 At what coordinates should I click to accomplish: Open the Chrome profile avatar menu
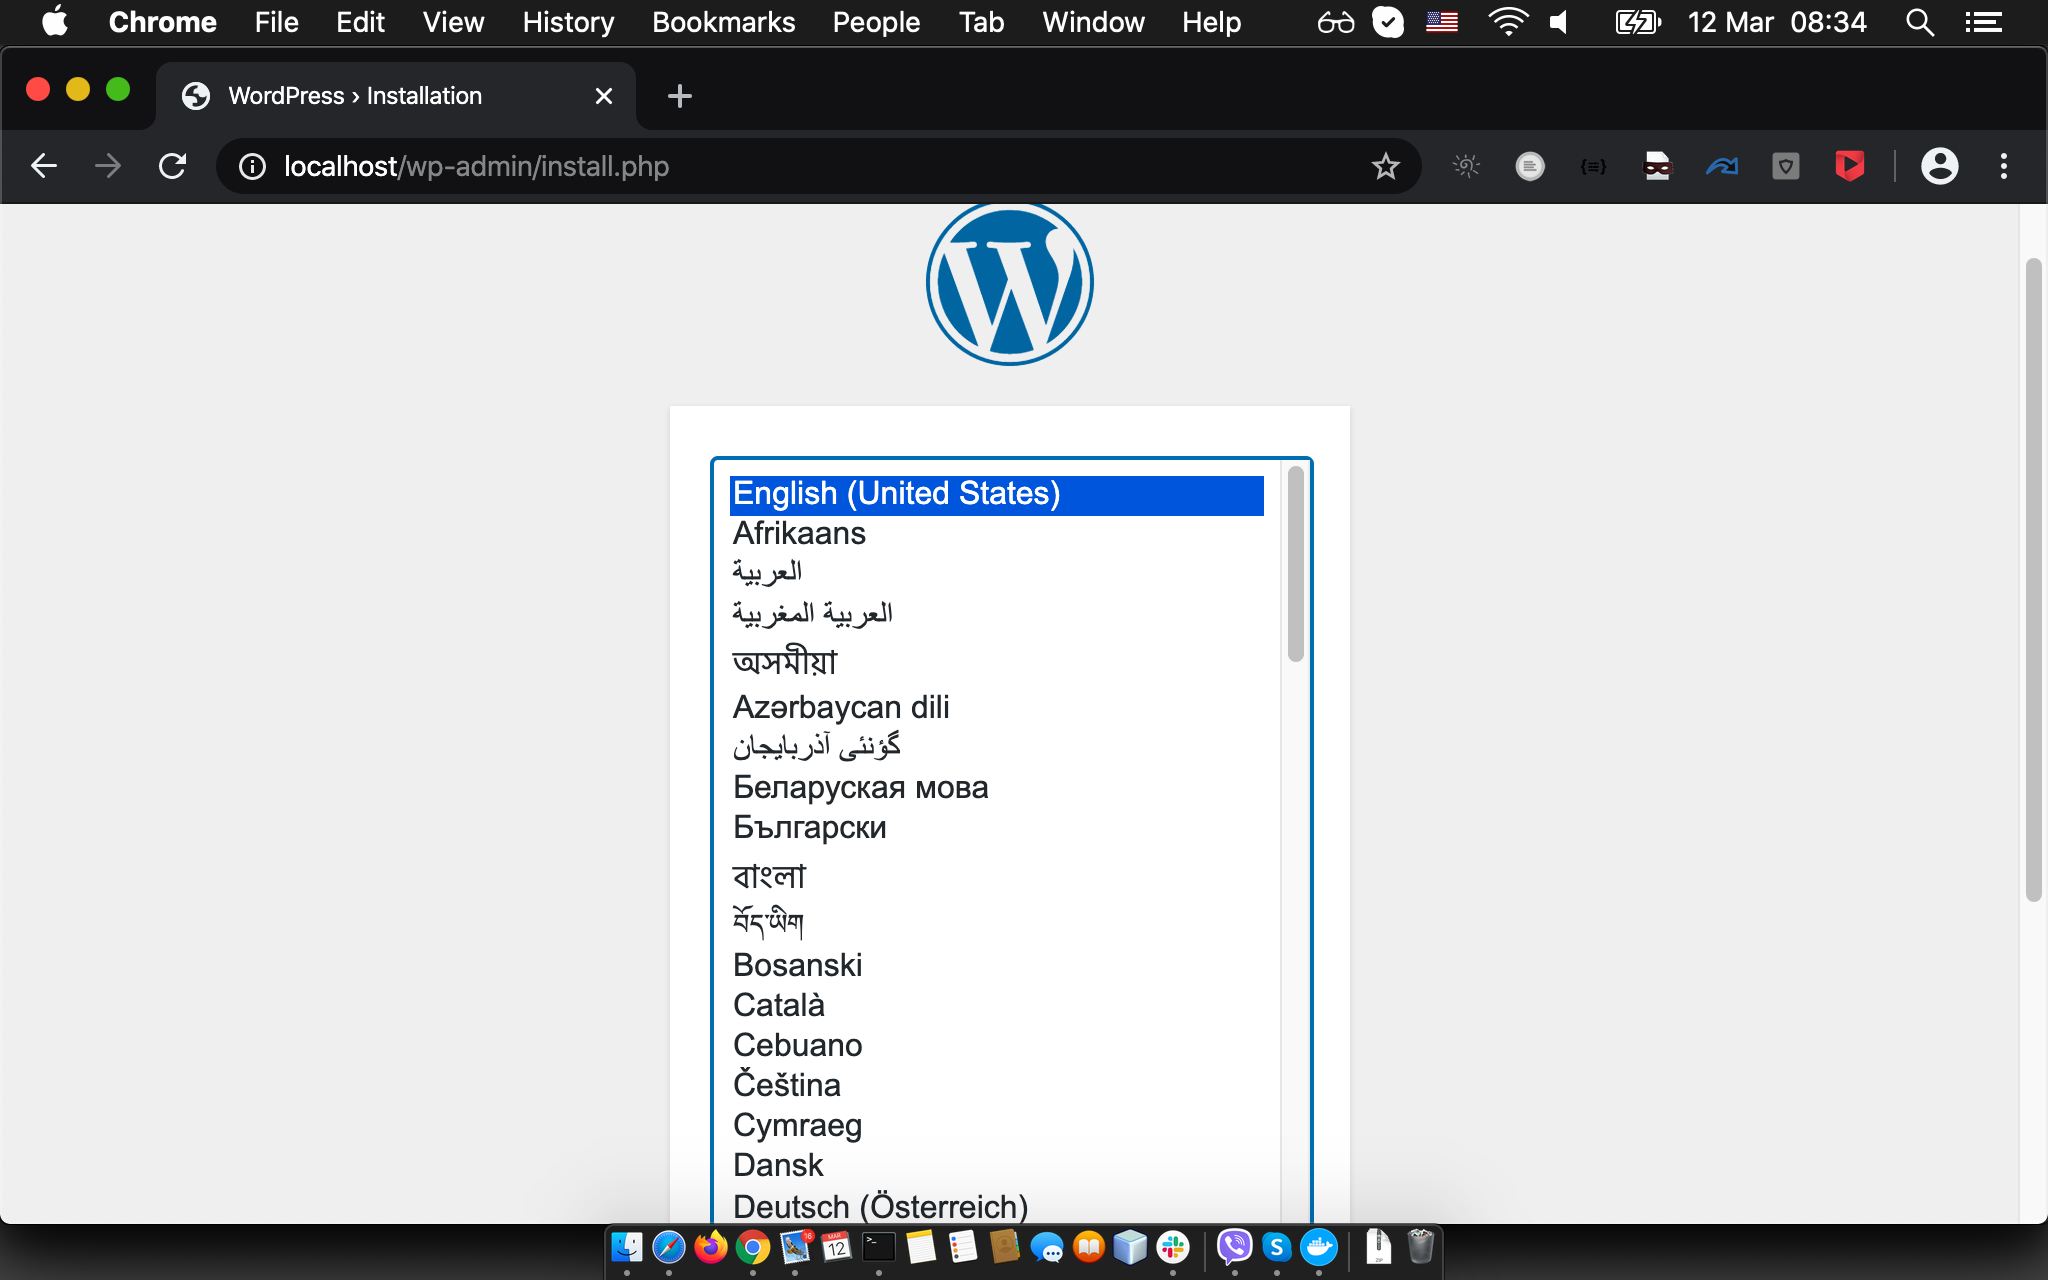(1940, 166)
